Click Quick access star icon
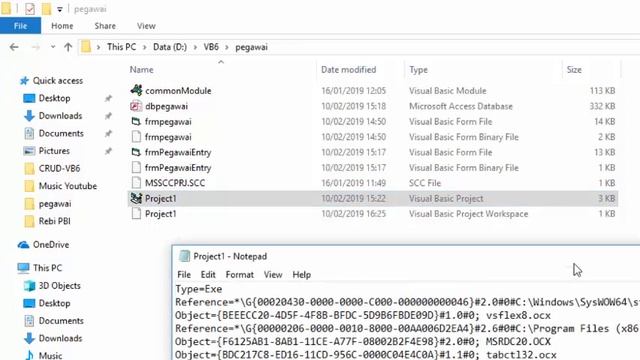This screenshot has width=640, height=360. (x=24, y=81)
